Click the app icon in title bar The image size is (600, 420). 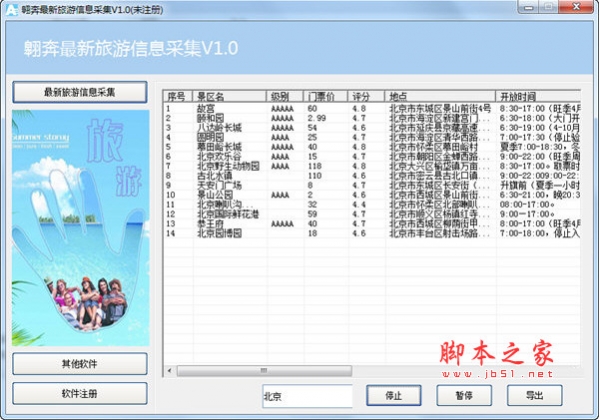[12, 10]
